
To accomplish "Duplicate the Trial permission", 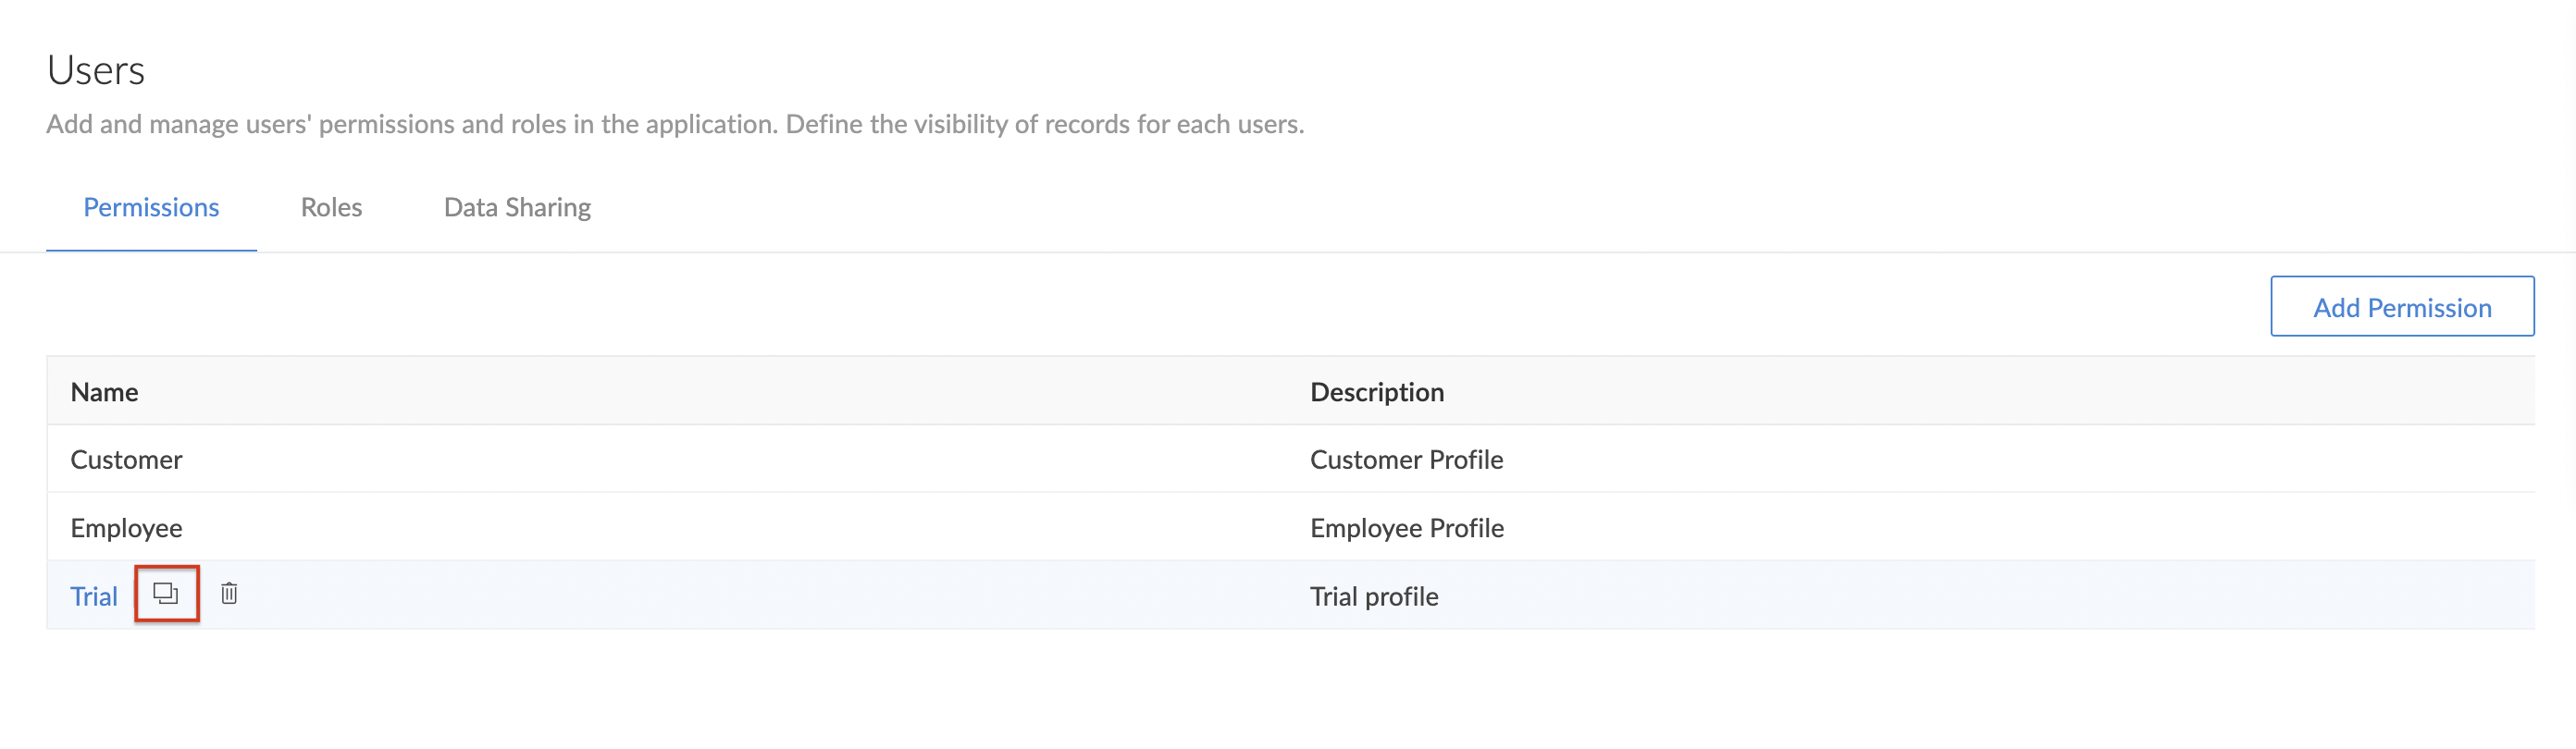I will [x=166, y=594].
